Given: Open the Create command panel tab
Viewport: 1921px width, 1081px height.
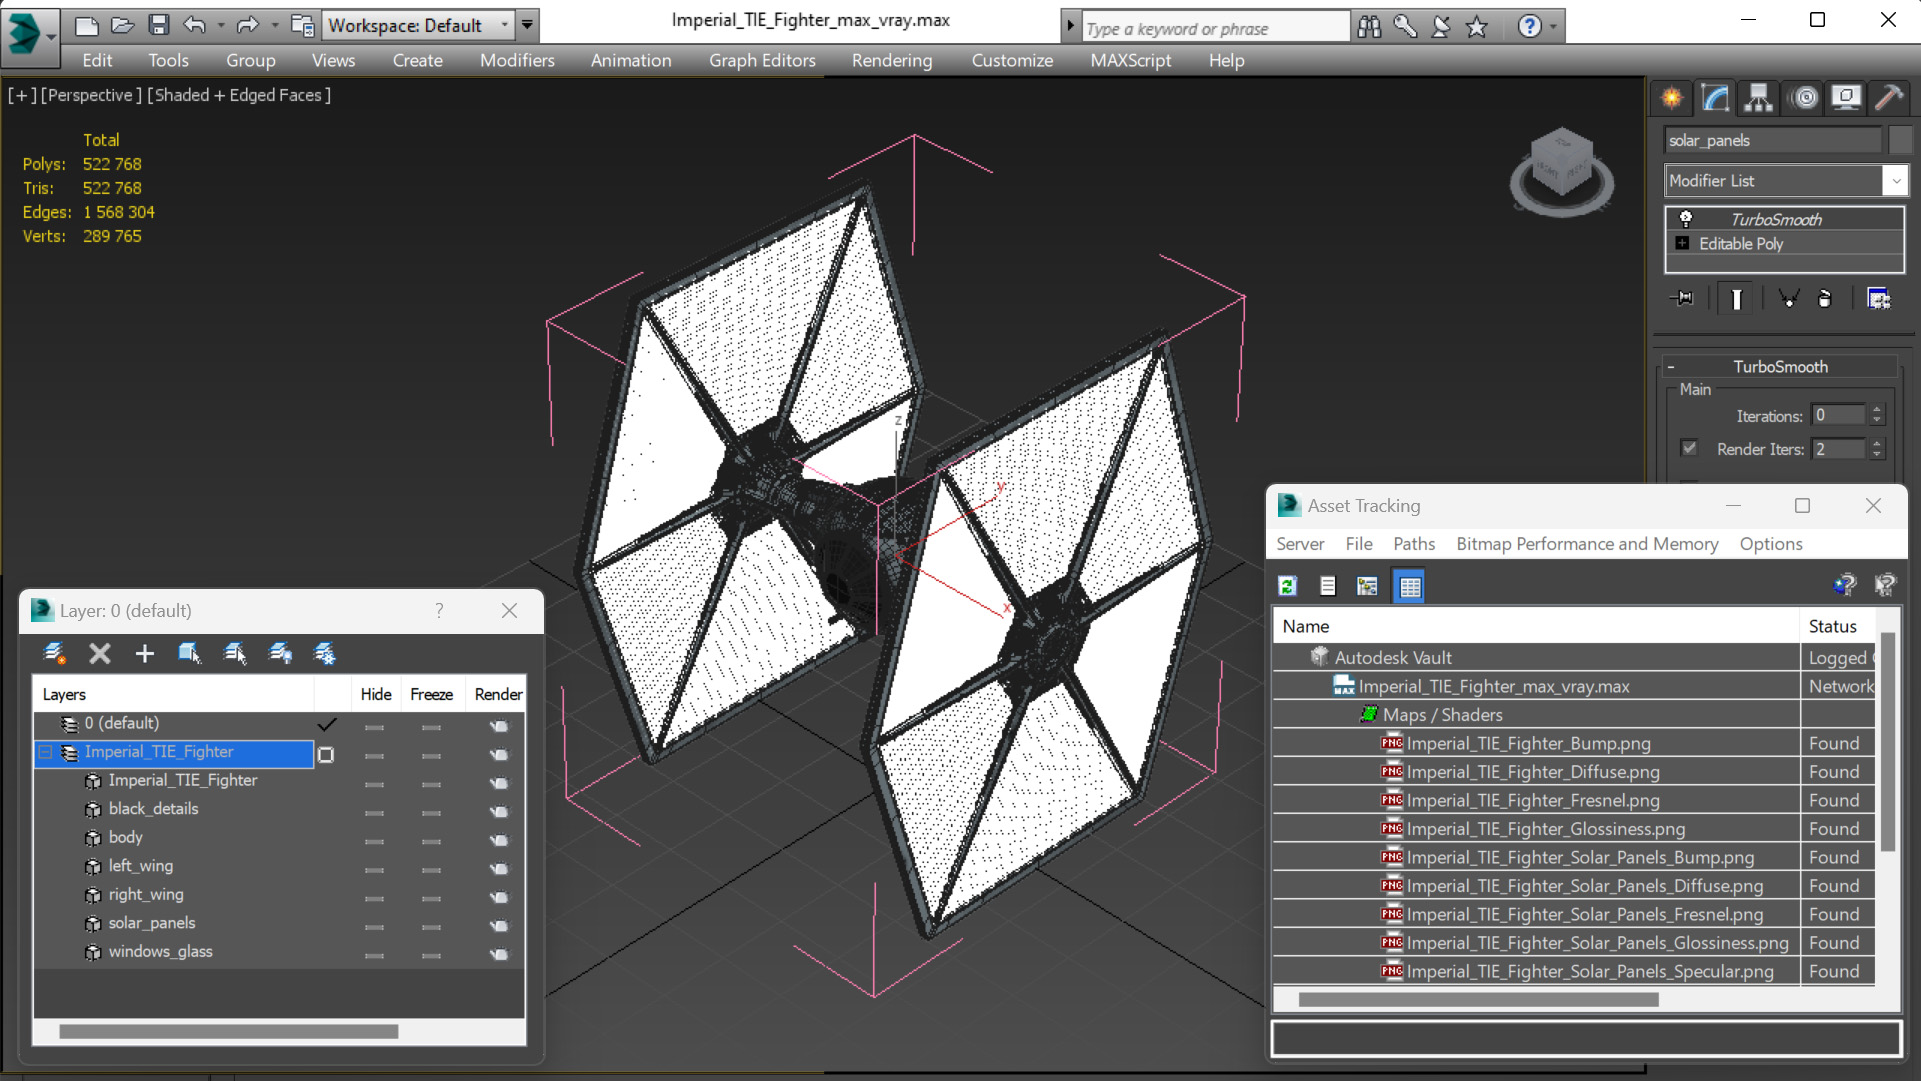Looking at the screenshot, I should [x=1672, y=98].
